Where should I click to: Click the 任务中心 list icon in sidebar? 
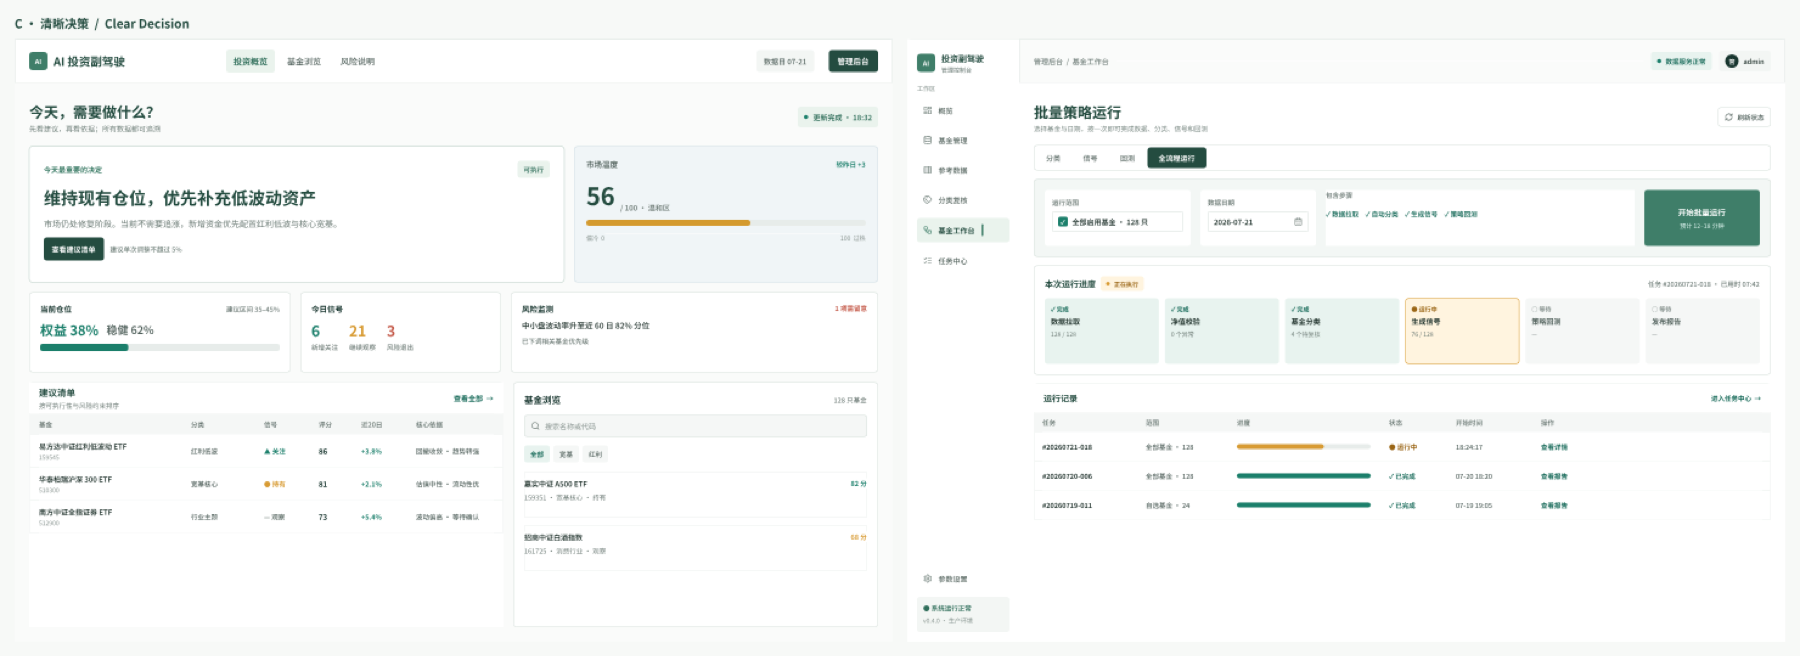927,261
